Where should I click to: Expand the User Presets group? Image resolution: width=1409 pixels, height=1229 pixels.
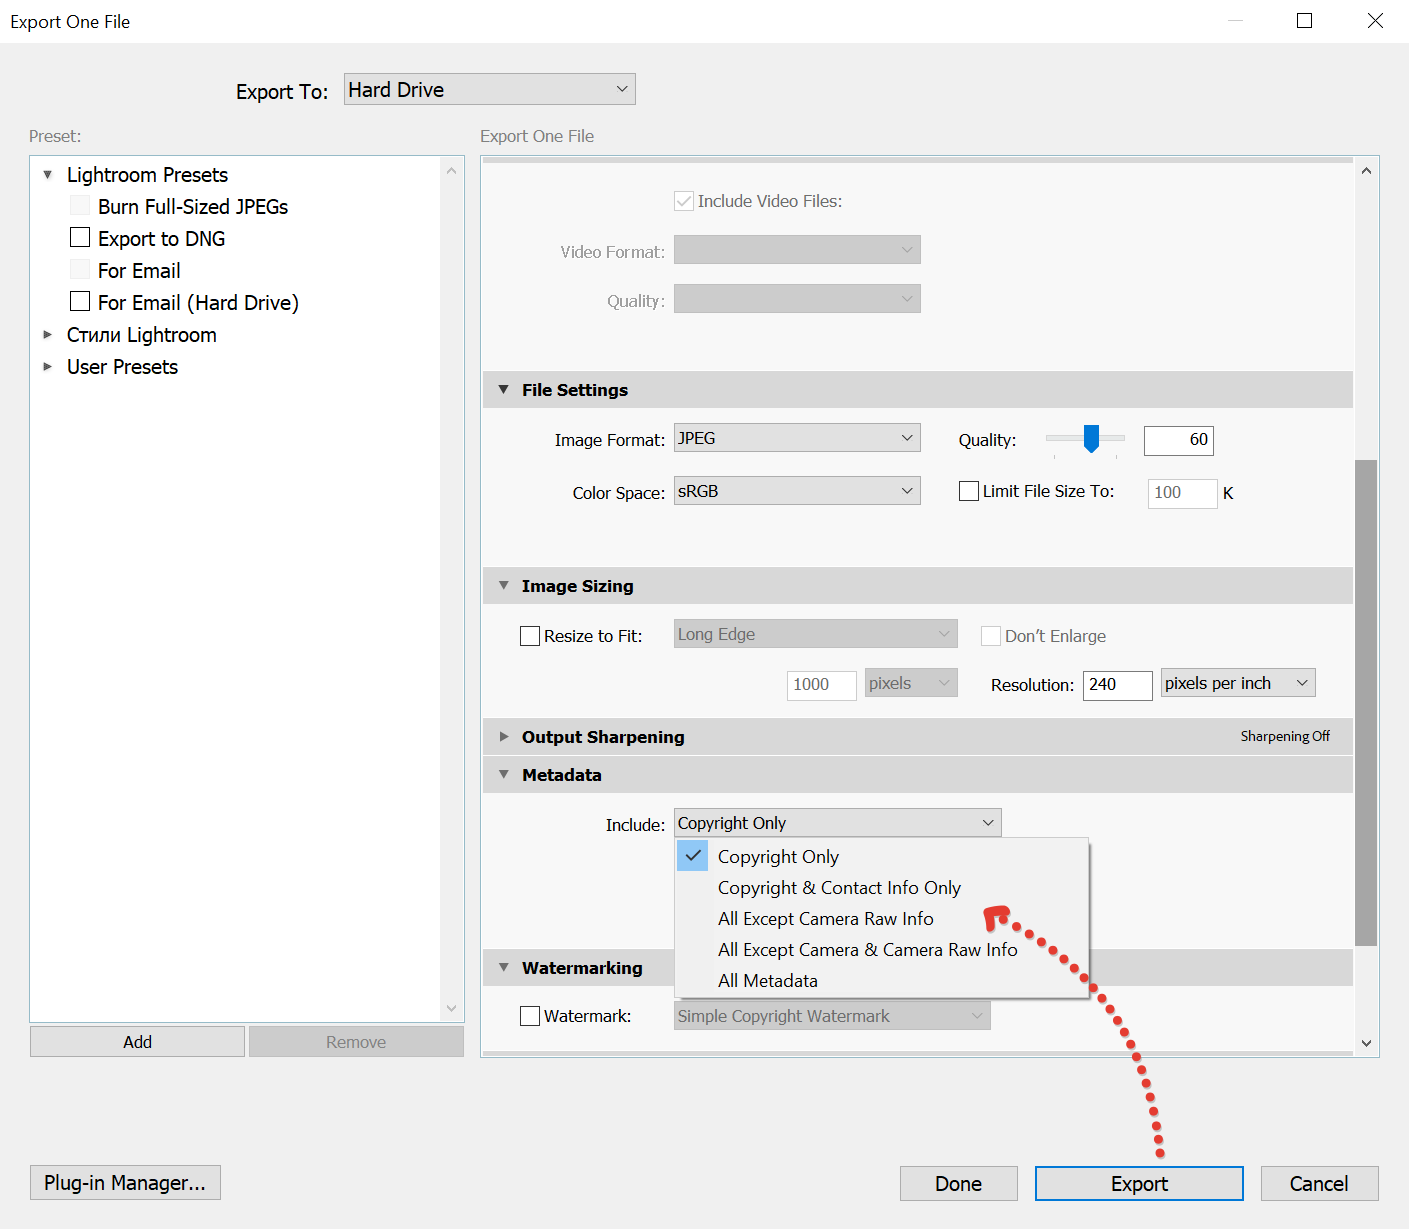pyautogui.click(x=47, y=367)
